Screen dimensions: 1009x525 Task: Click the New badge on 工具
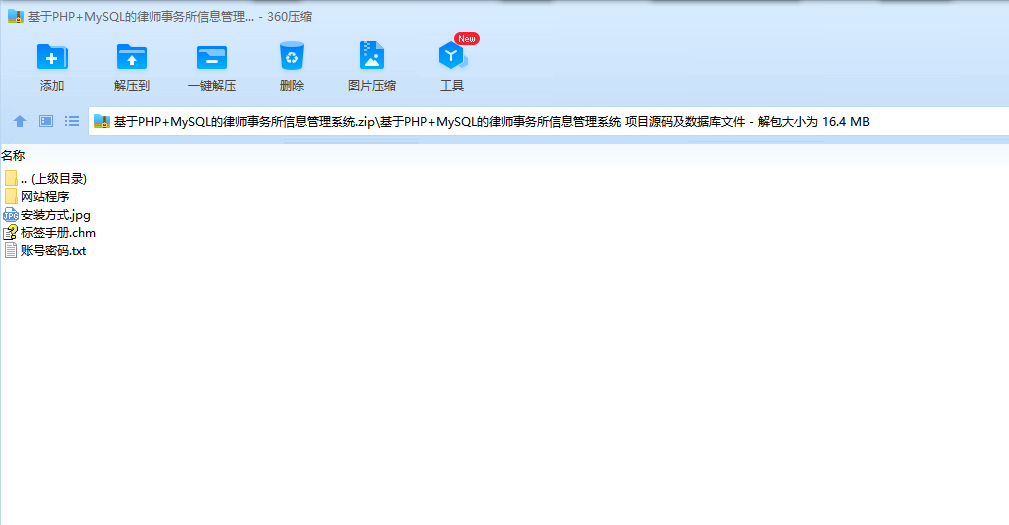point(467,39)
